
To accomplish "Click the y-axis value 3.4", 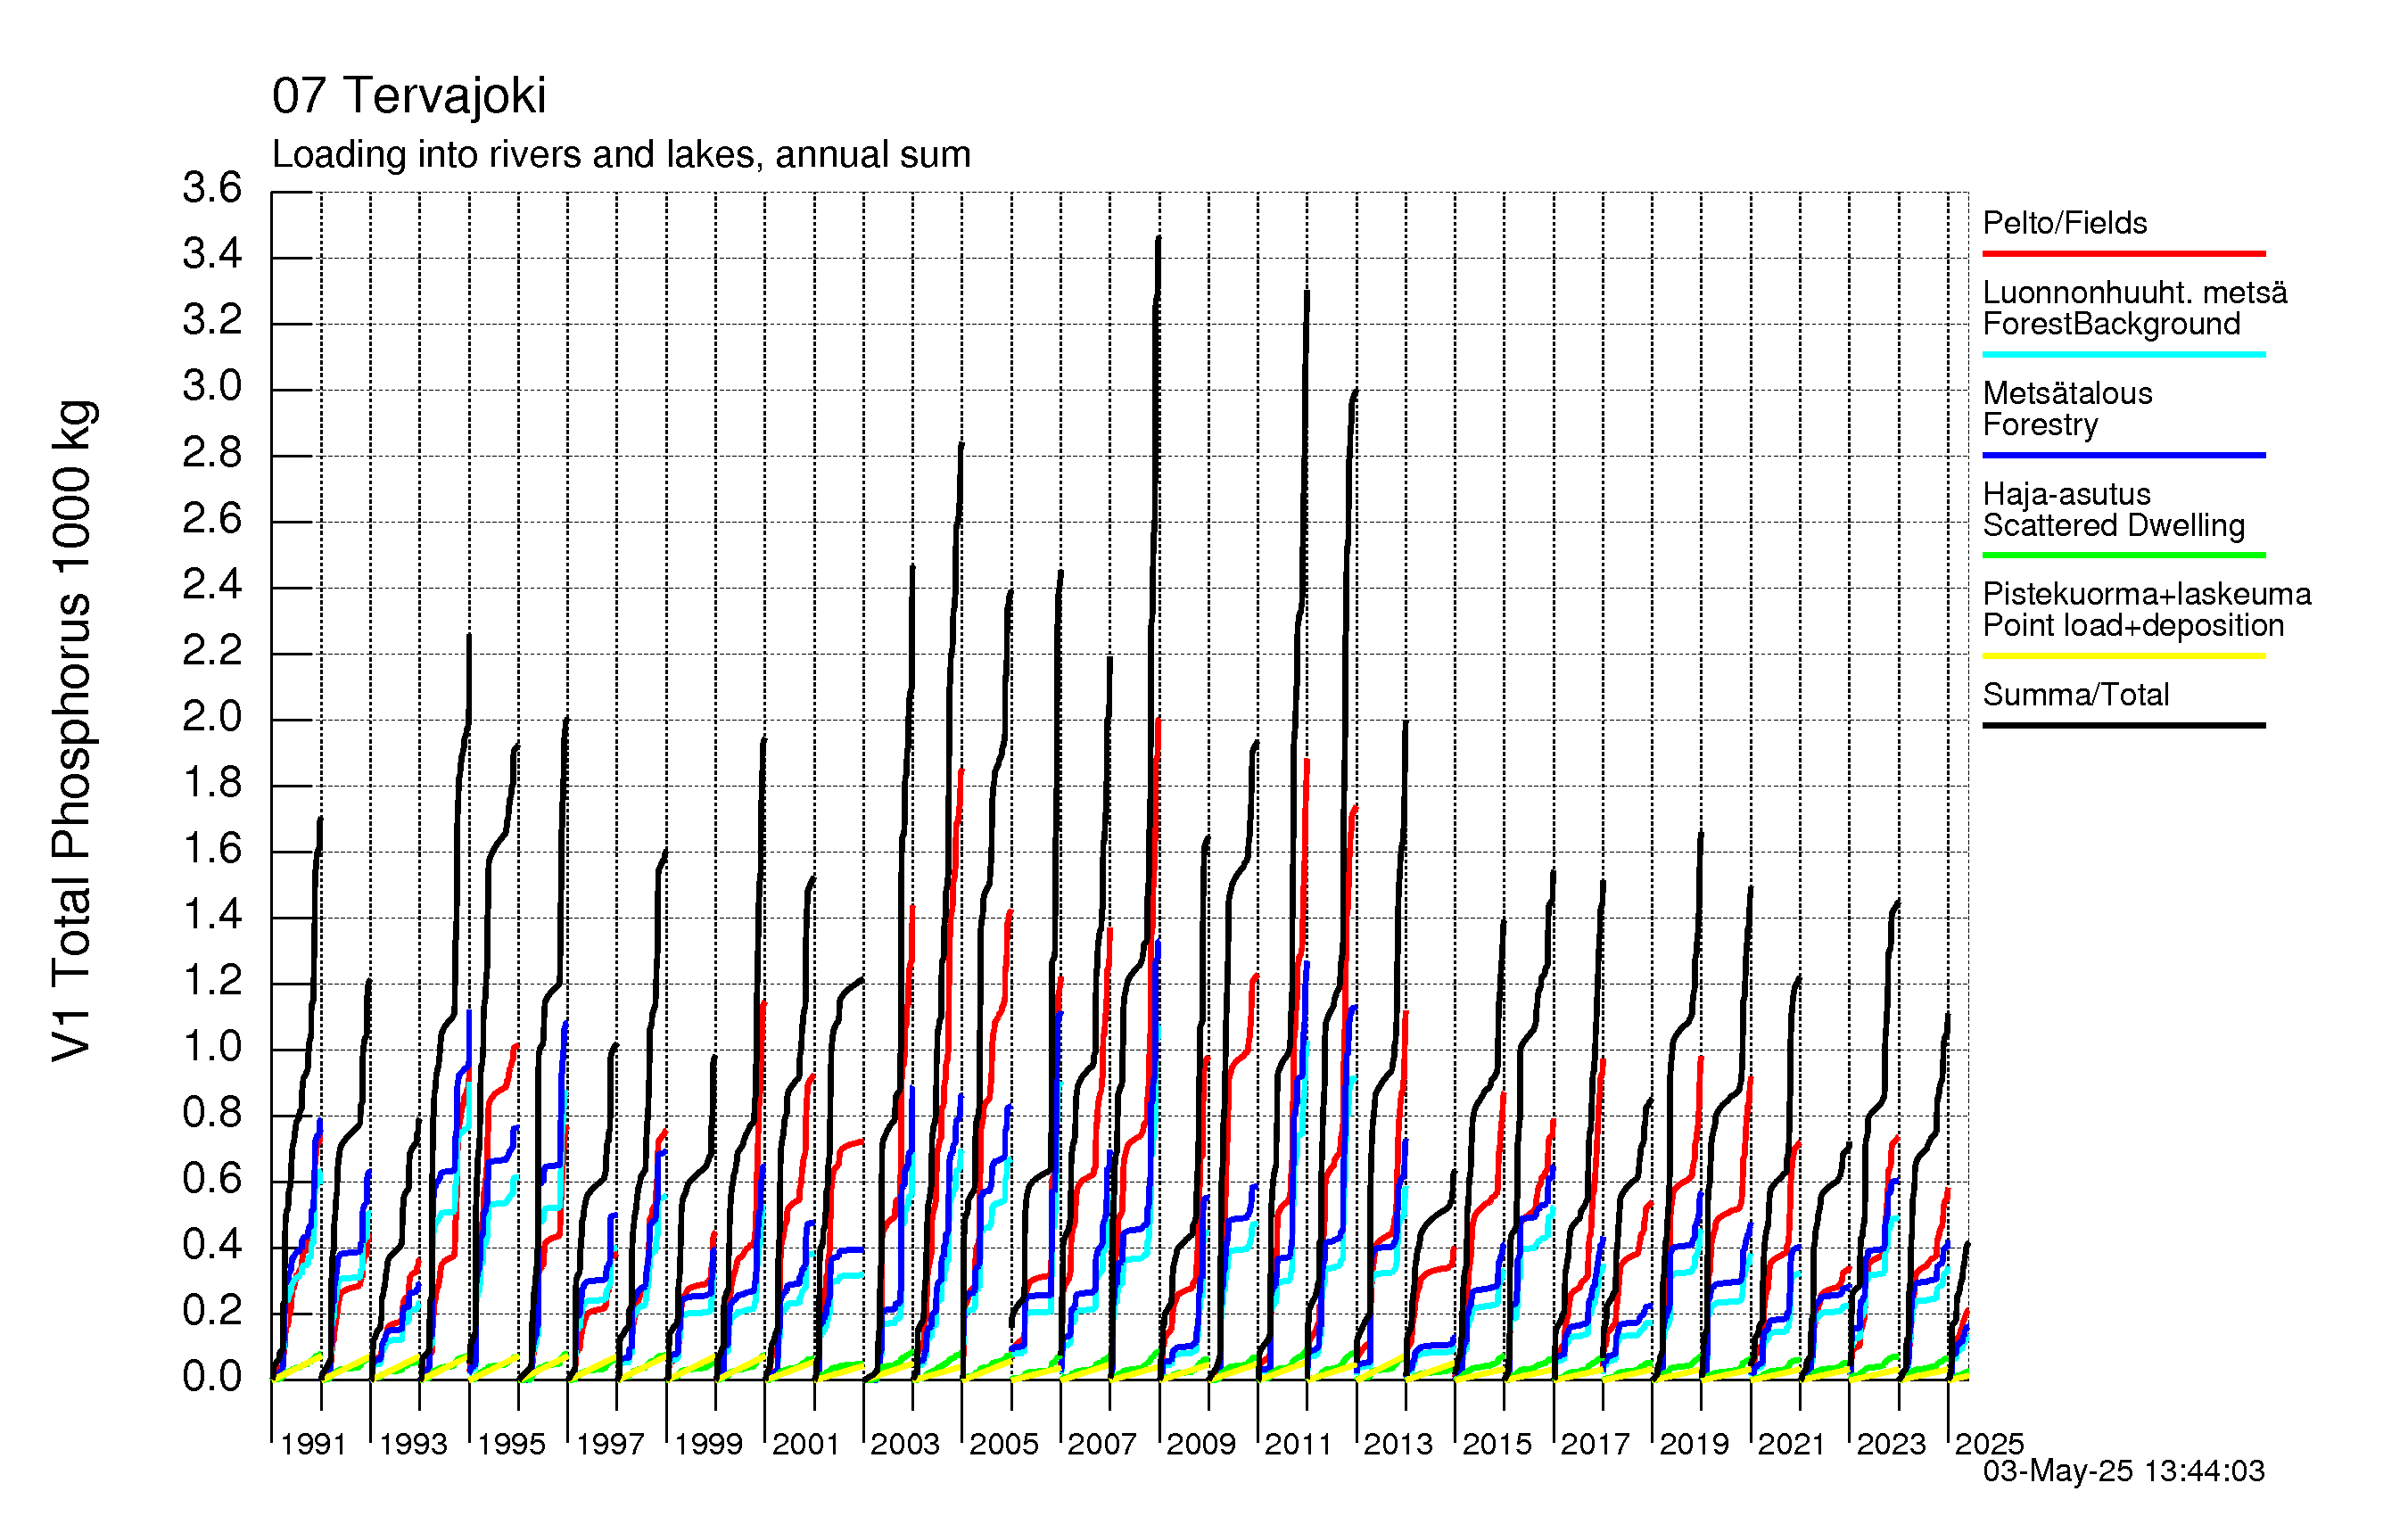I will pyautogui.click(x=212, y=254).
